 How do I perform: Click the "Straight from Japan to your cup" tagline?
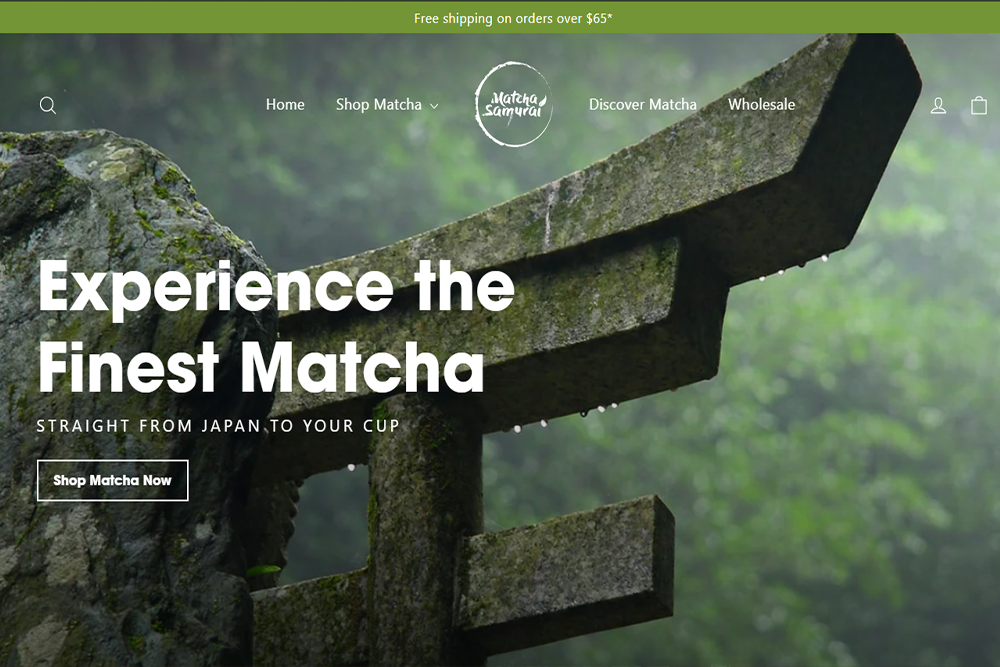coord(218,426)
